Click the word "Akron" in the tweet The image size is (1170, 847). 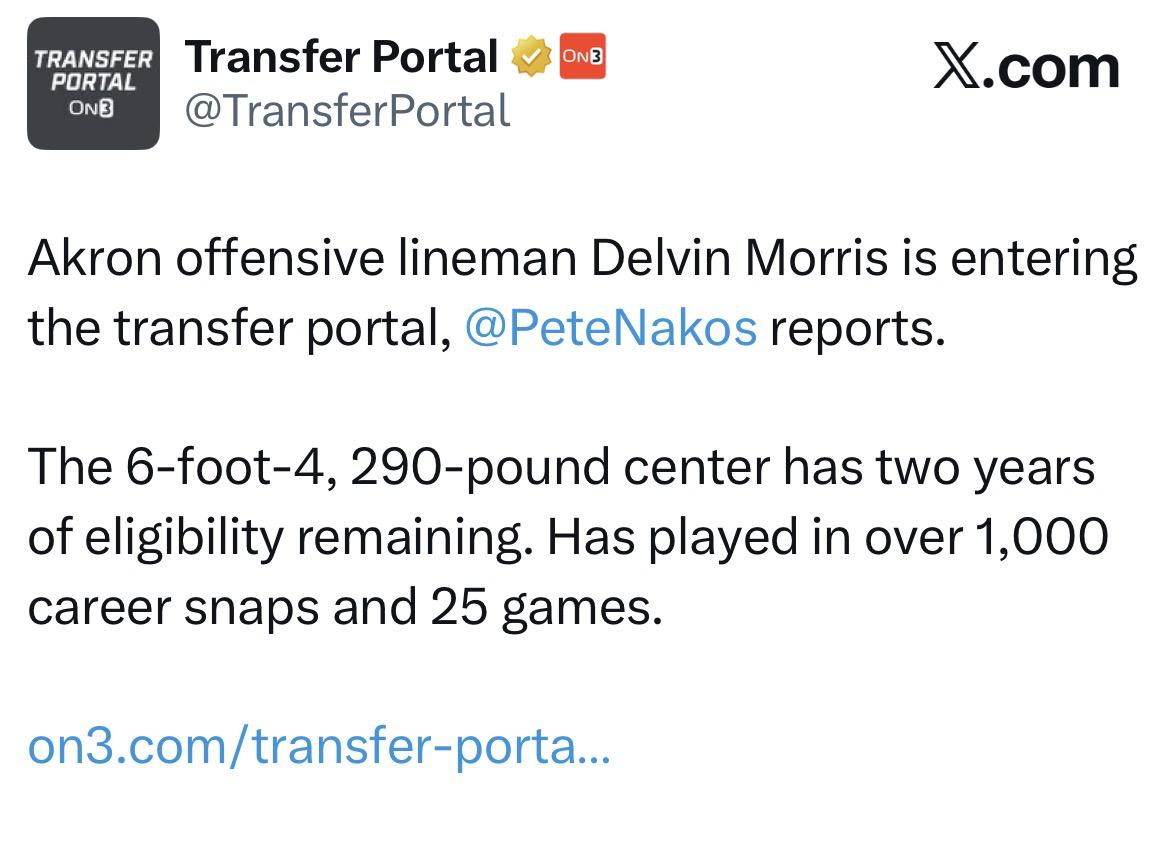(x=94, y=259)
